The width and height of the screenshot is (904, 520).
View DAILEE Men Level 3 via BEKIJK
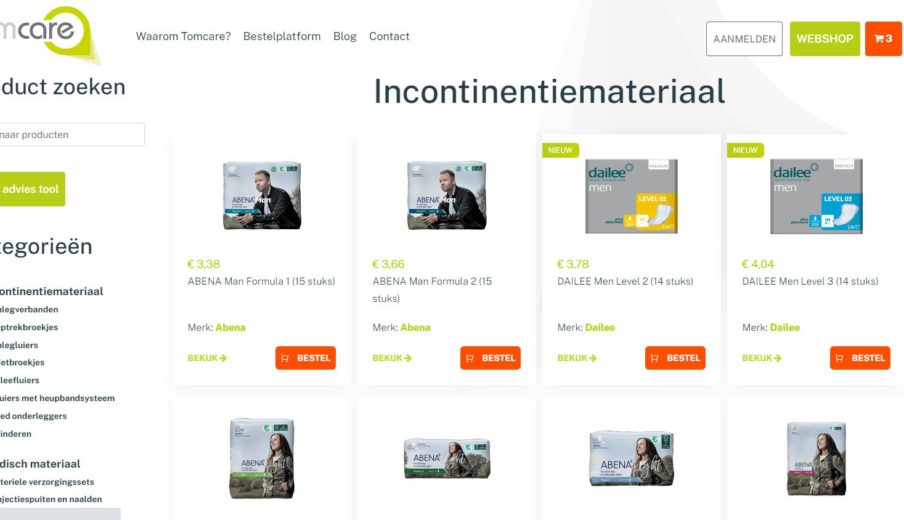pyautogui.click(x=762, y=358)
